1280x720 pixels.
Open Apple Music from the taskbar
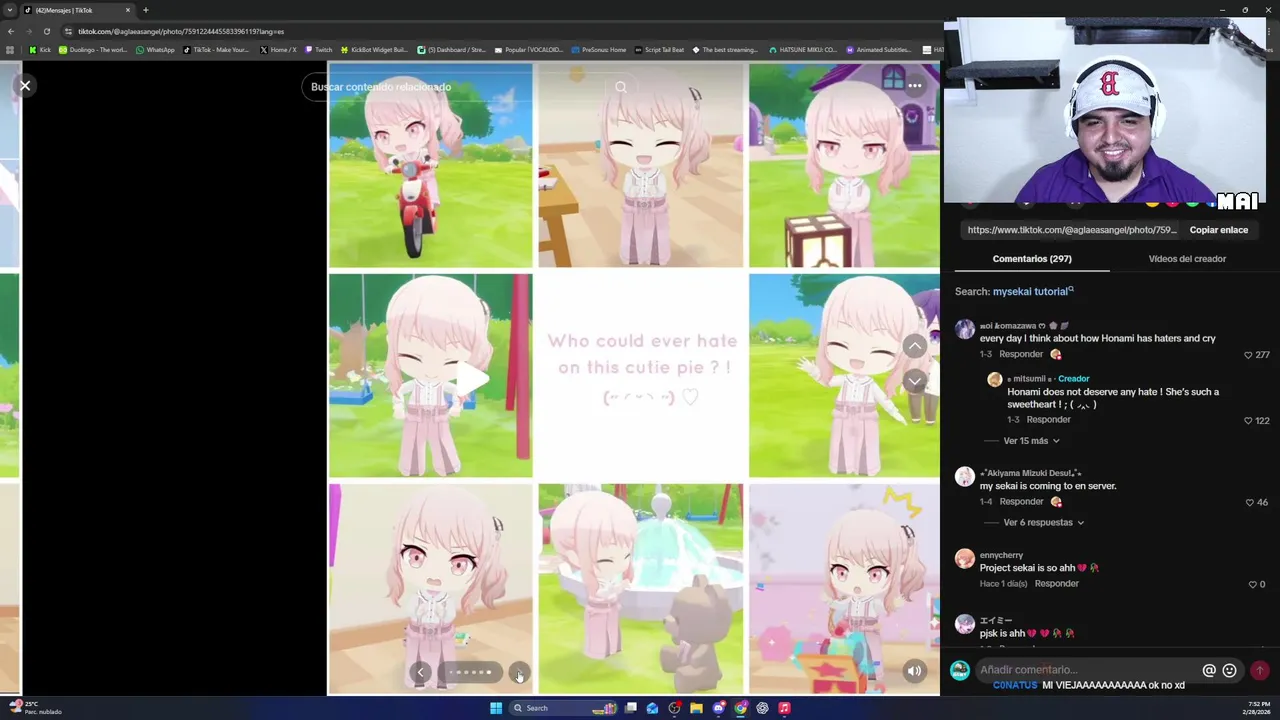click(x=784, y=708)
